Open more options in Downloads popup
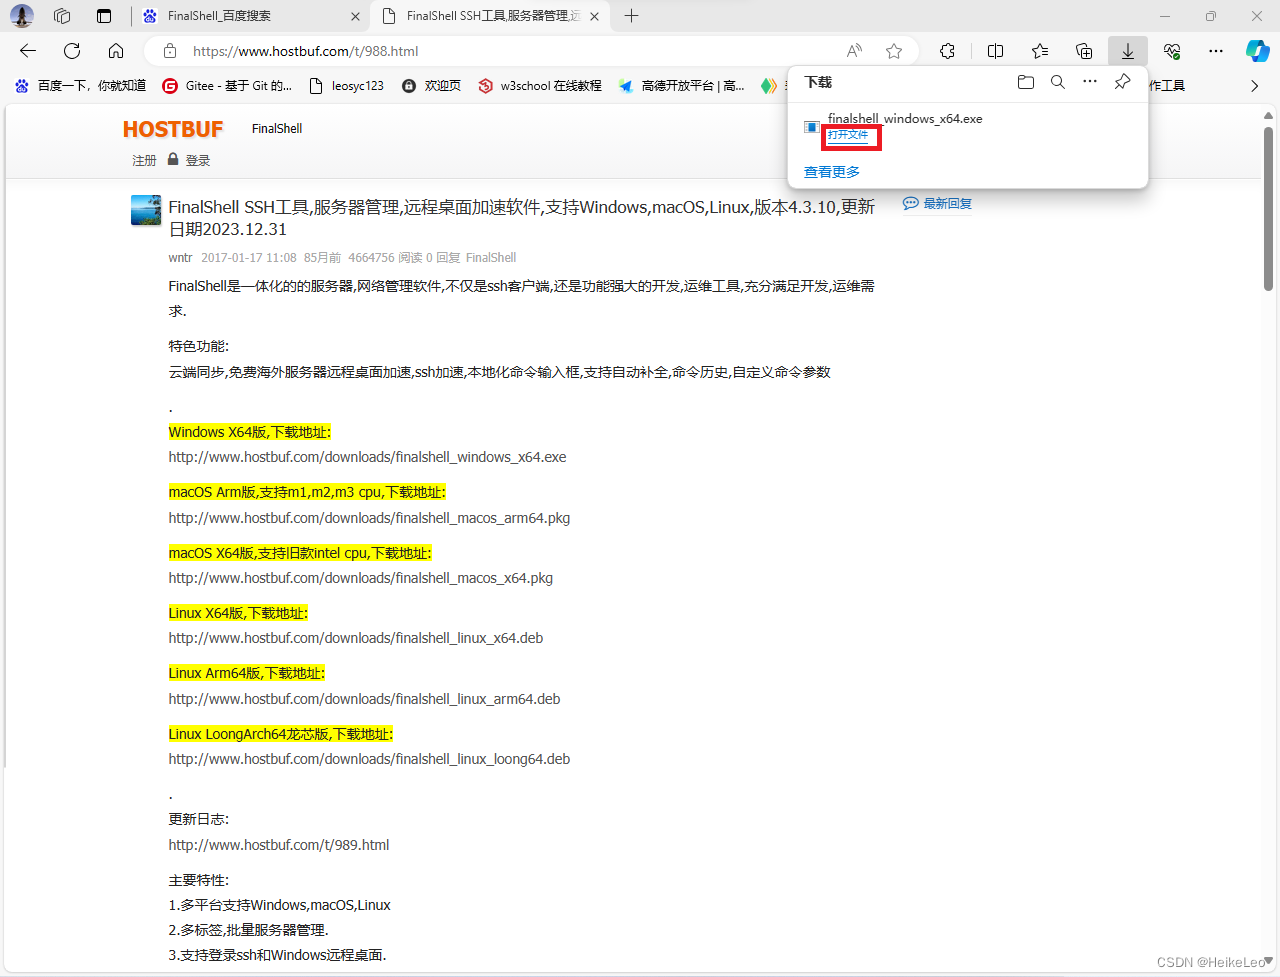Image resolution: width=1280 pixels, height=977 pixels. [x=1090, y=82]
